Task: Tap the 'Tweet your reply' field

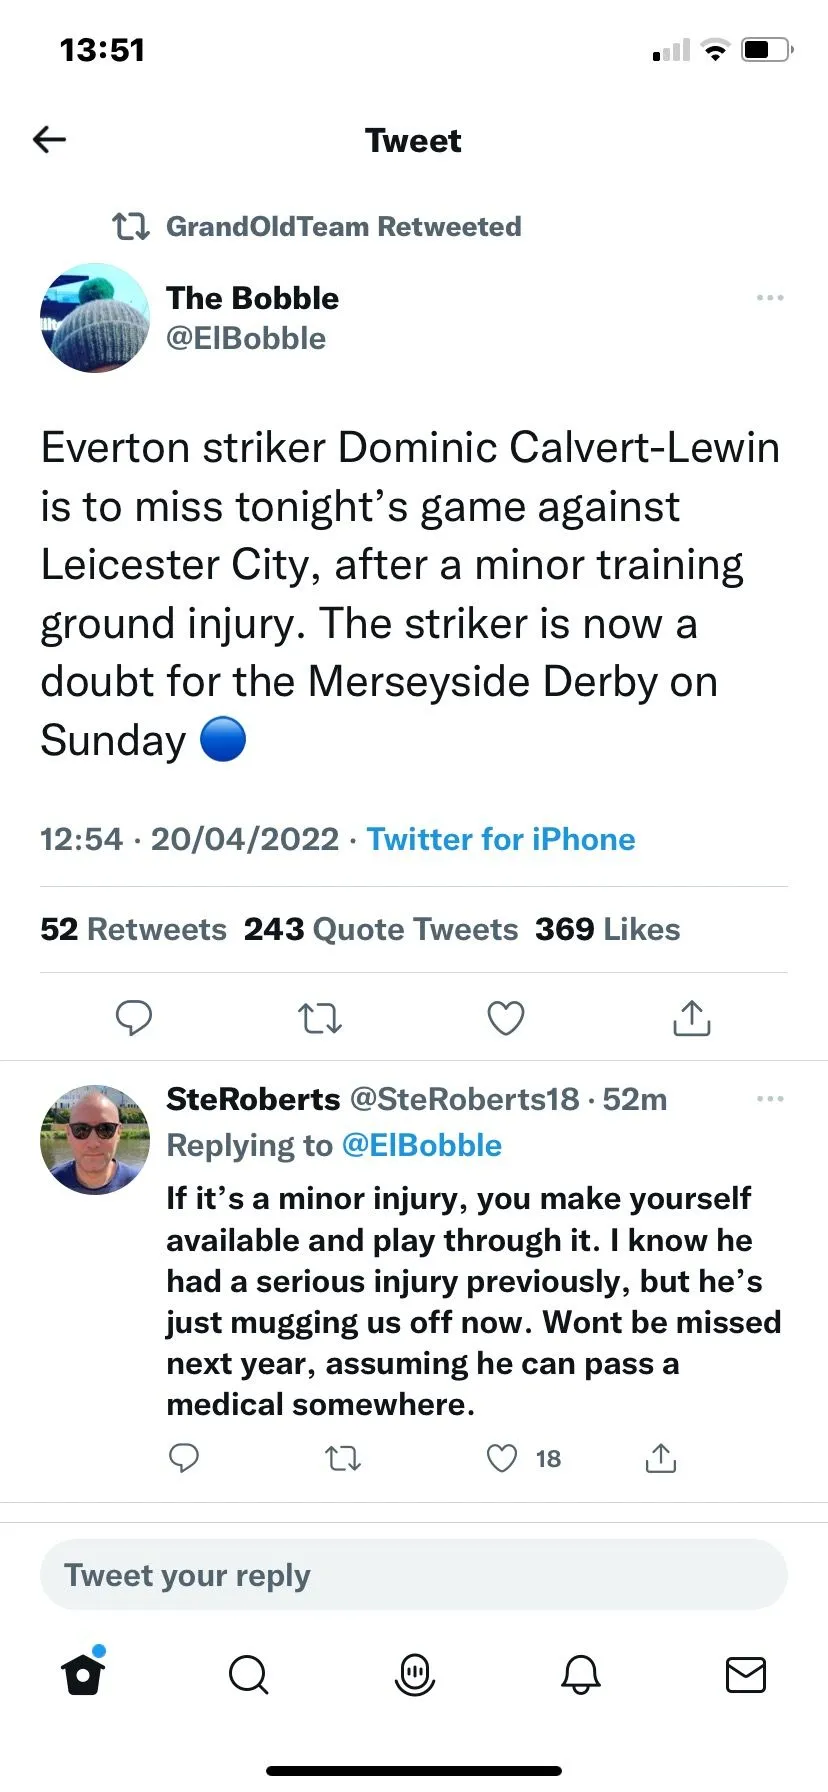Action: click(x=414, y=1575)
